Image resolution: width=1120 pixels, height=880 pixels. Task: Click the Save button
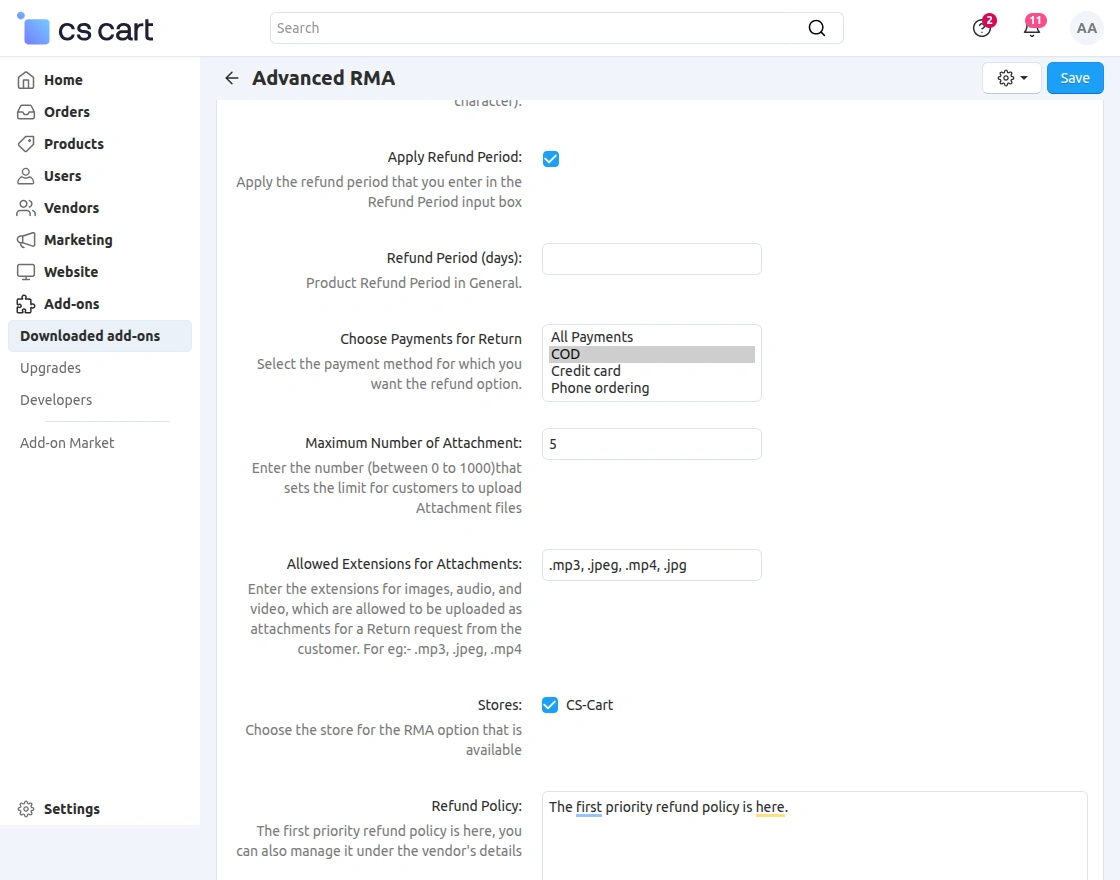(1075, 77)
